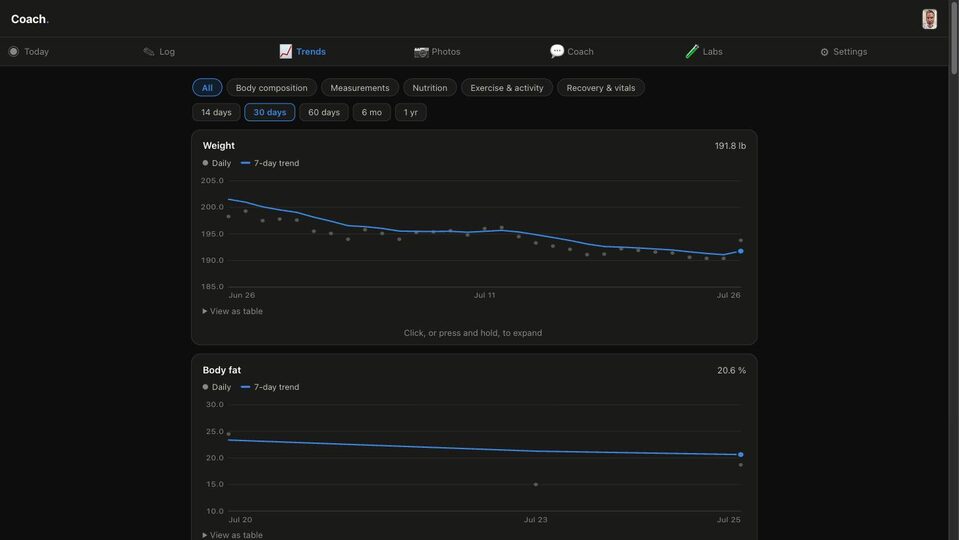Click the Photos camera icon
Image resolution: width=959 pixels, height=540 pixels.
tap(421, 52)
